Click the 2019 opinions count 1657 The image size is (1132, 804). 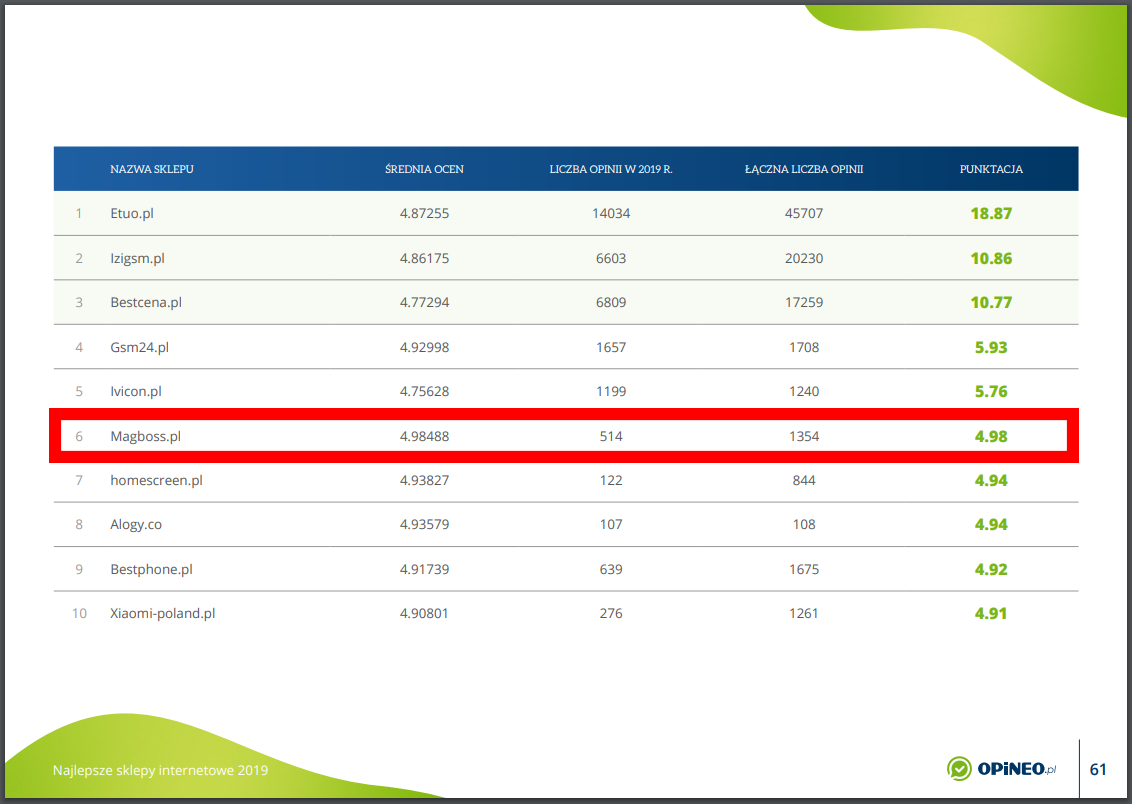pyautogui.click(x=611, y=347)
